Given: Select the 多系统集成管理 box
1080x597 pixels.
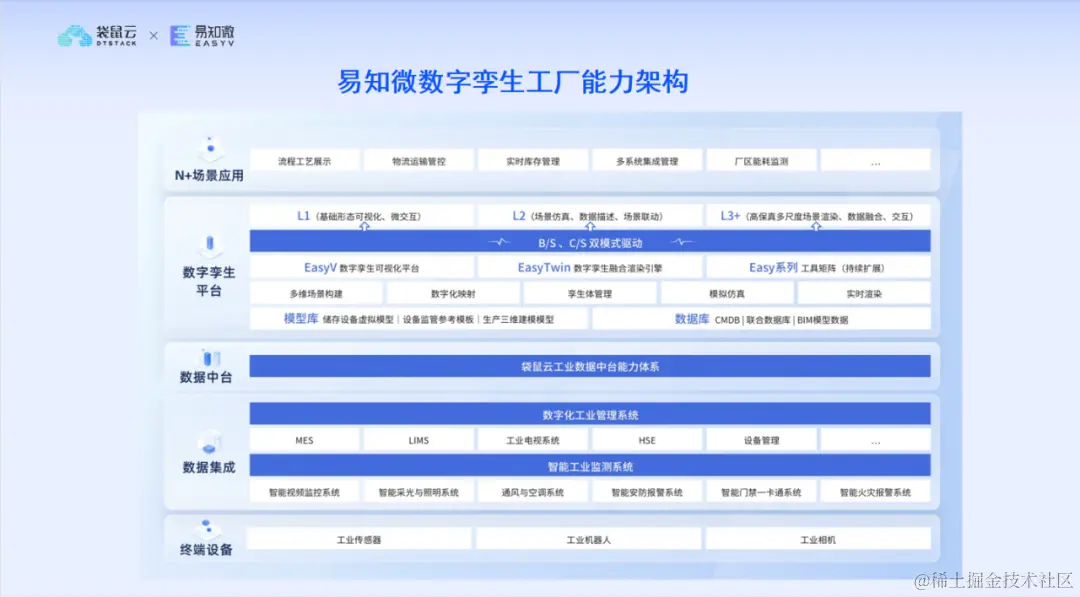Looking at the screenshot, I should point(647,161).
